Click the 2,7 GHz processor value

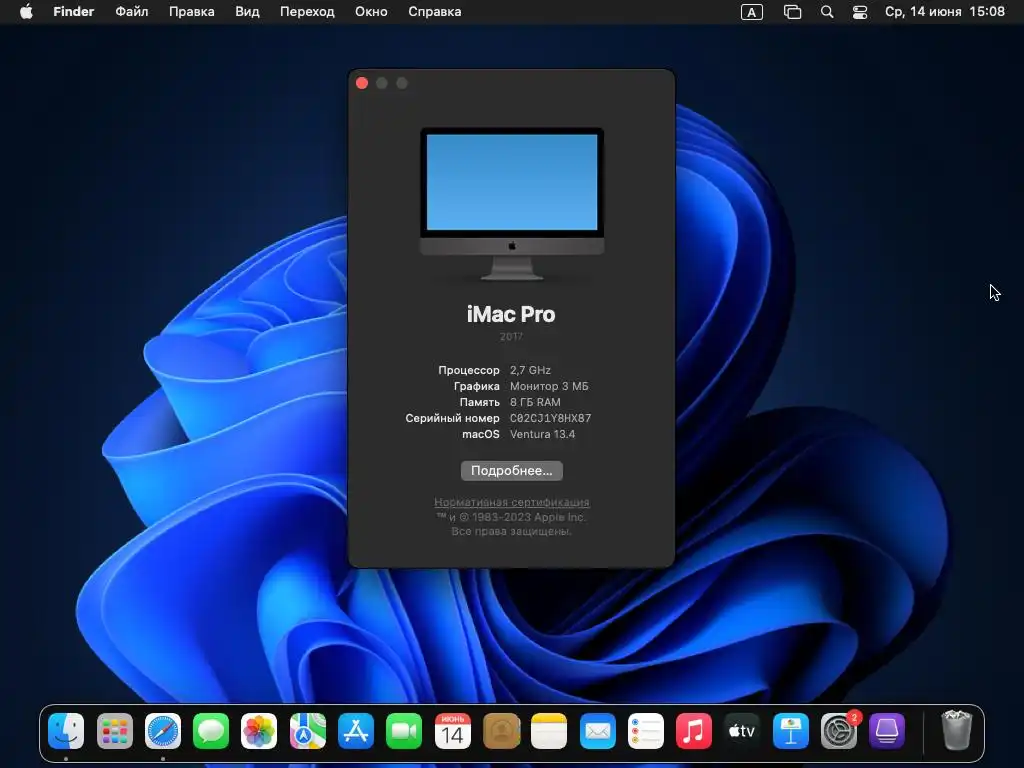pos(530,370)
